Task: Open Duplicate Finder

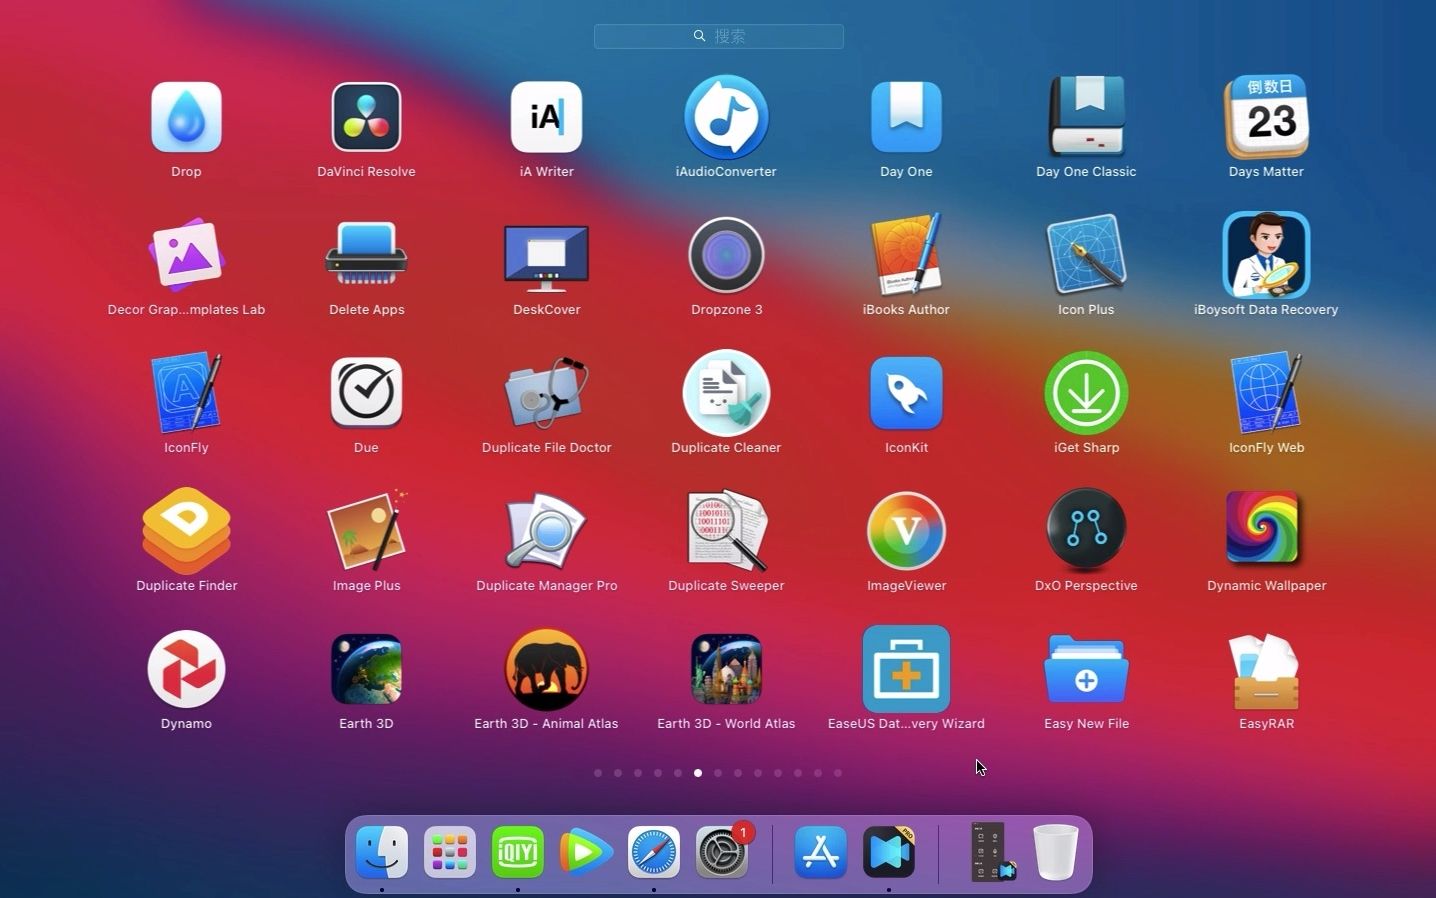Action: point(186,531)
